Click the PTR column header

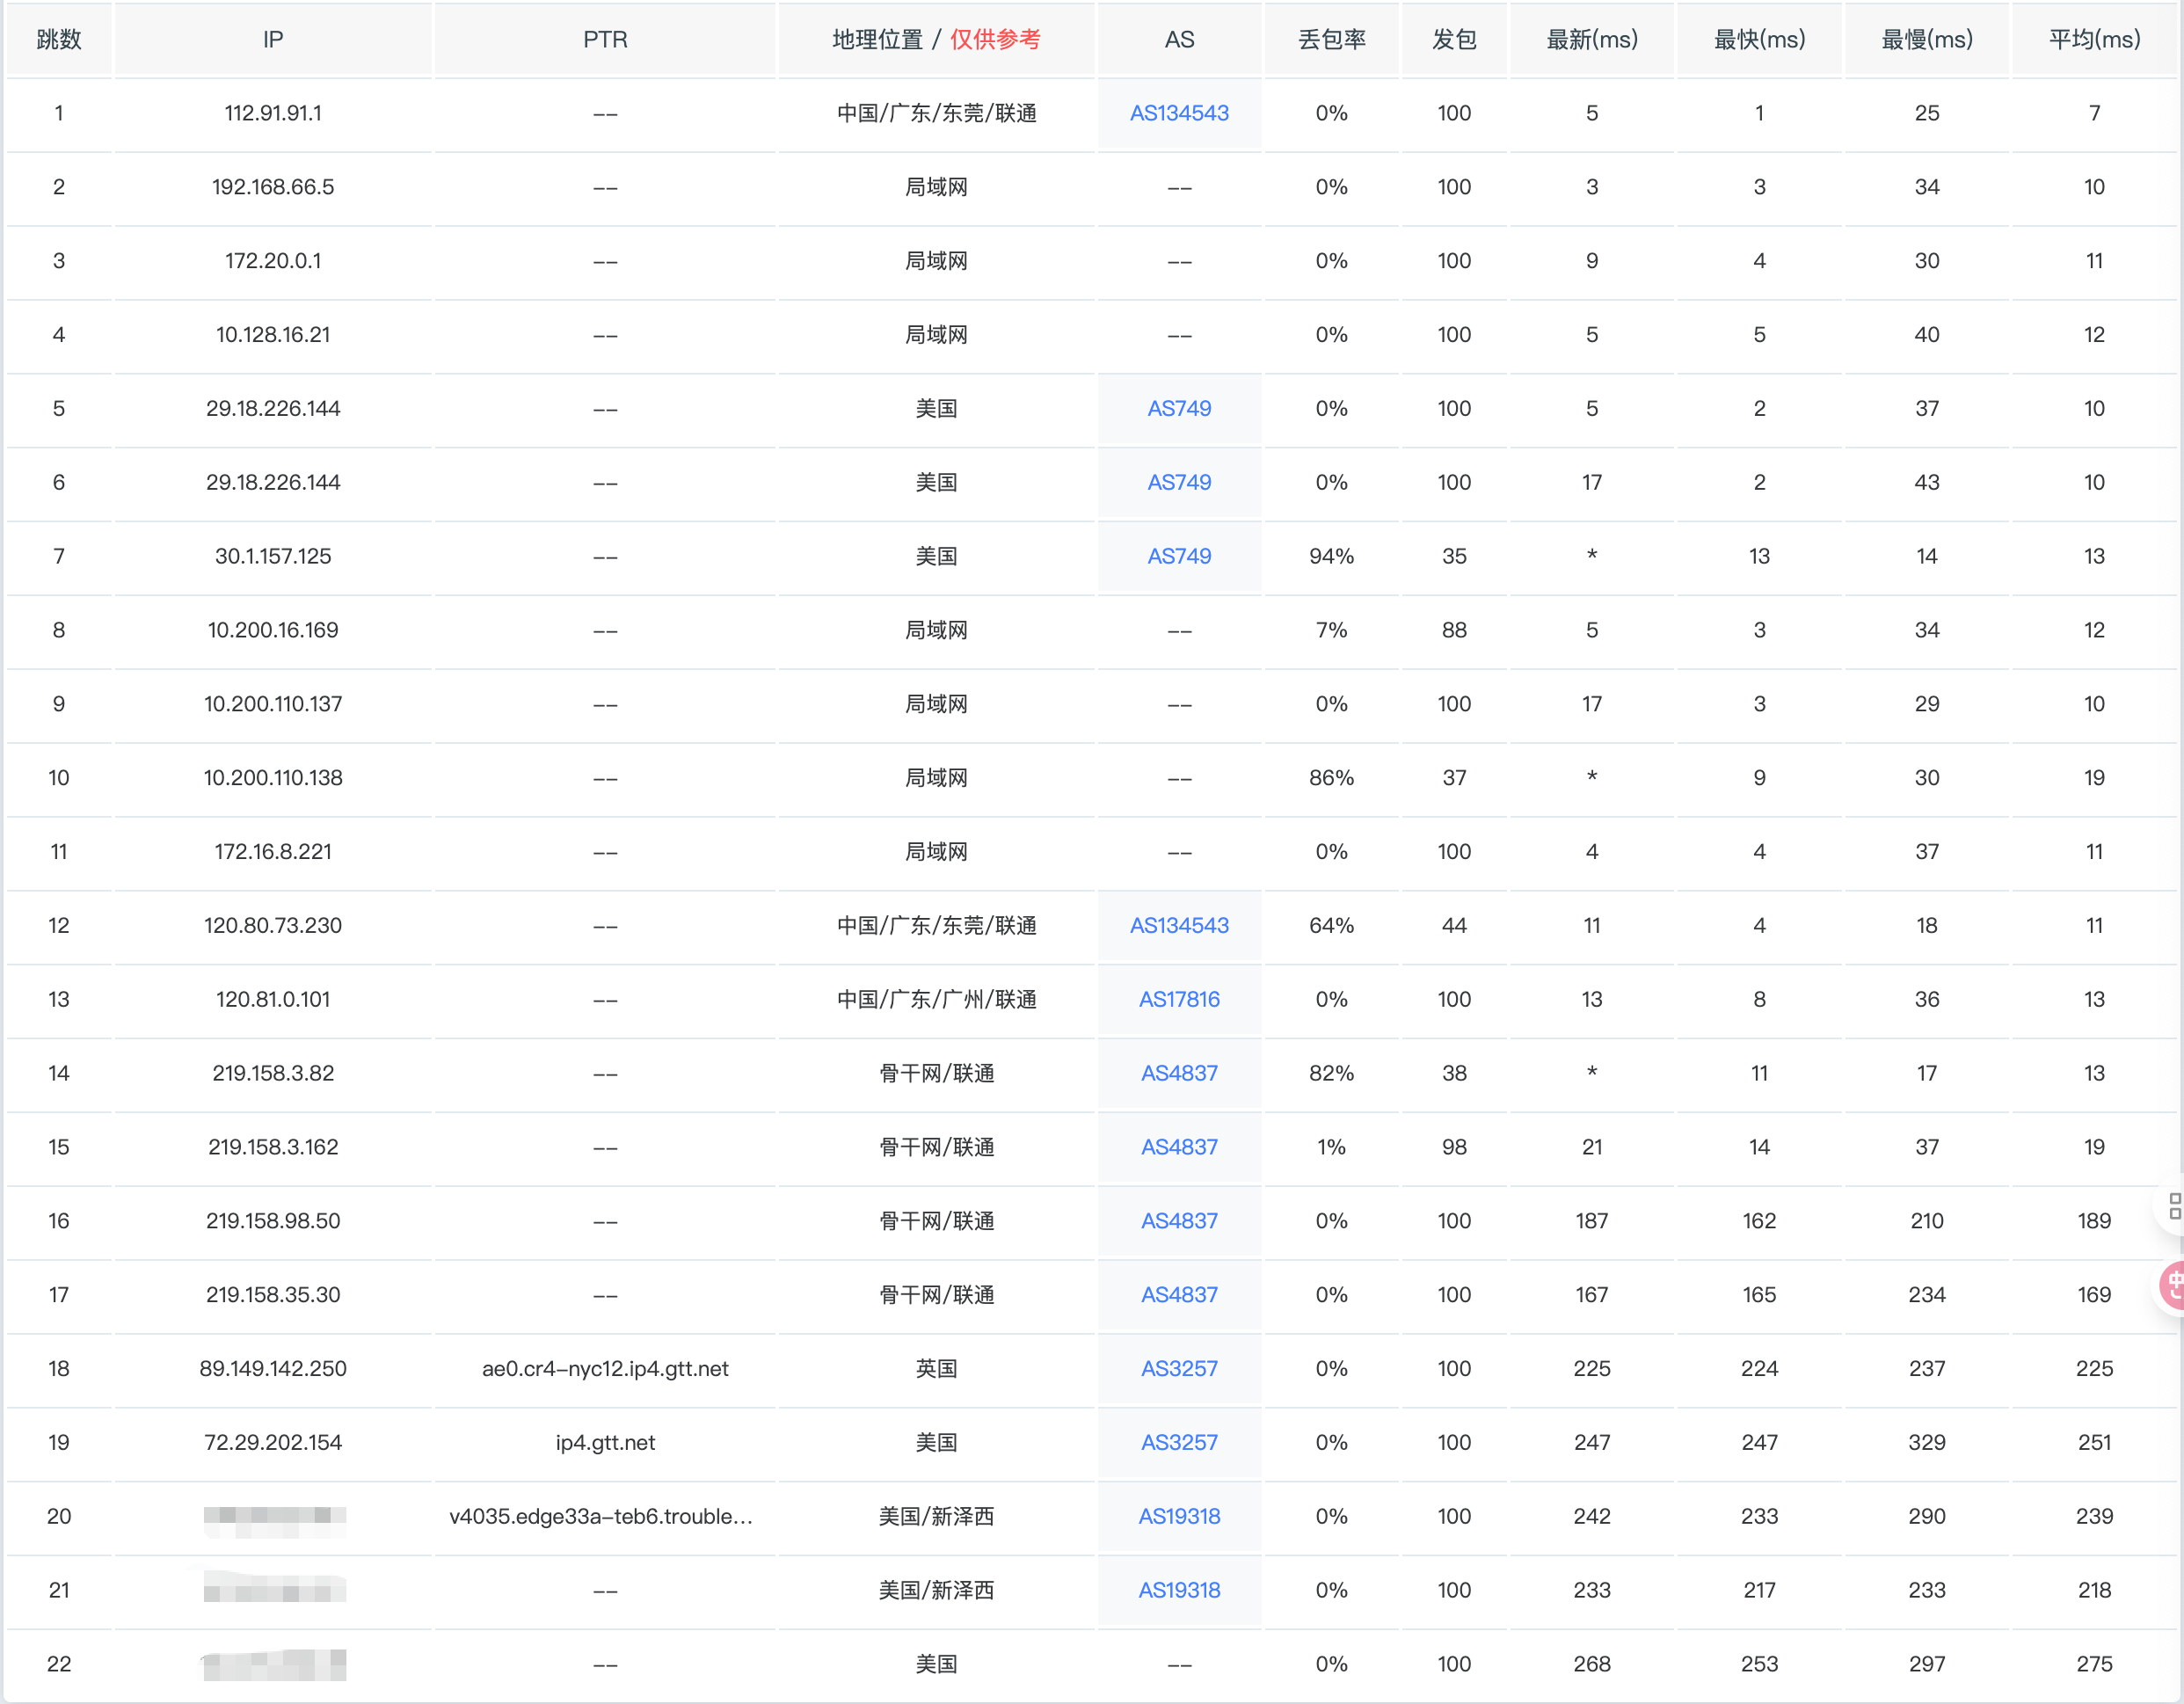[x=605, y=40]
